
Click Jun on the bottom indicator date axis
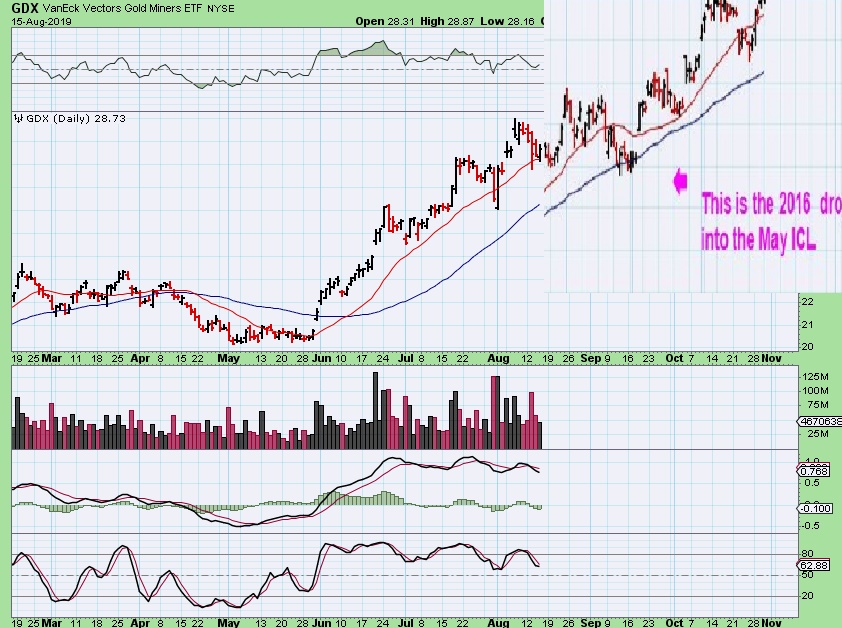click(x=322, y=623)
